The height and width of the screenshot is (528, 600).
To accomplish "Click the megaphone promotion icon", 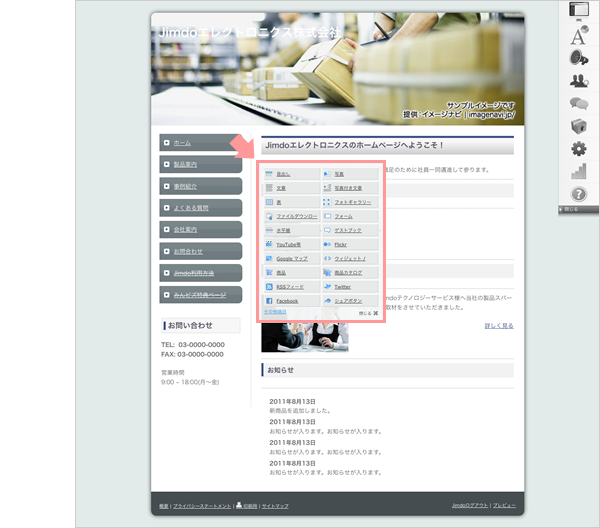I will coord(579,58).
